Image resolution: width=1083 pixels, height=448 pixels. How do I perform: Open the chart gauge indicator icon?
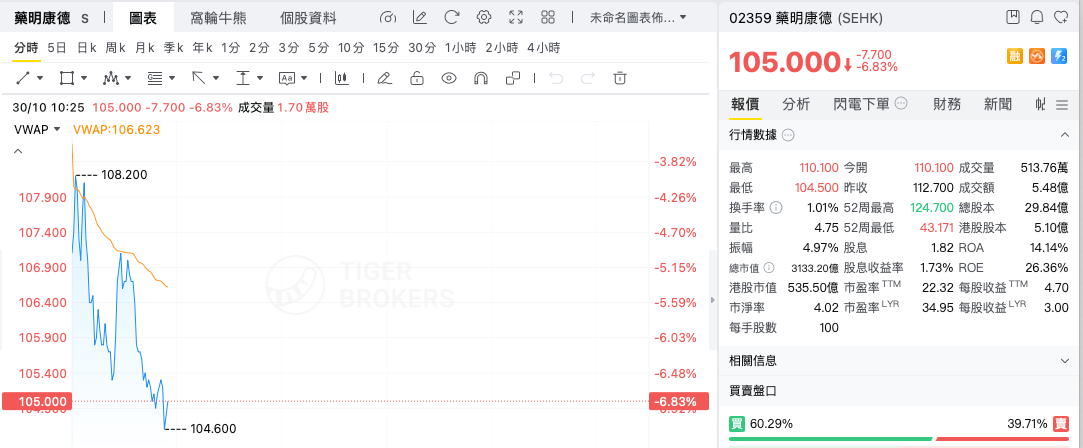[388, 18]
